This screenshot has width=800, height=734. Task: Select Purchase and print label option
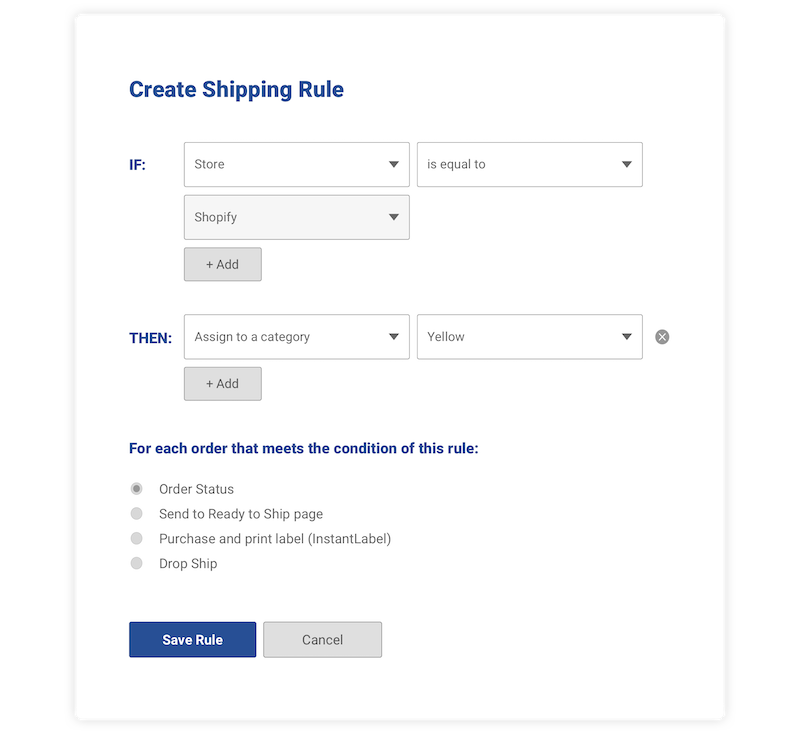pos(137,539)
